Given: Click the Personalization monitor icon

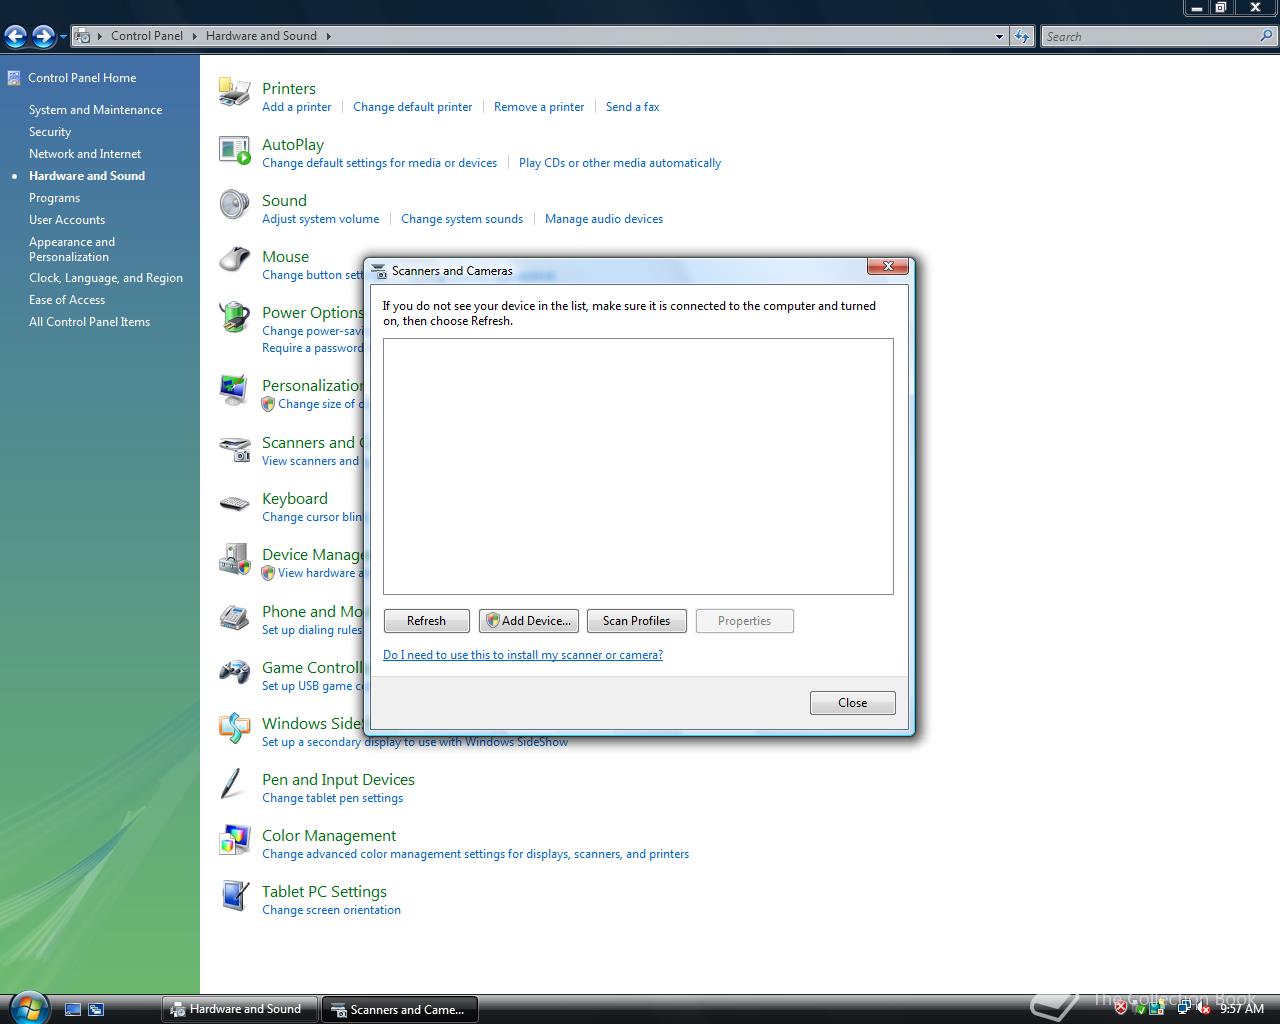Looking at the screenshot, I should tap(234, 390).
